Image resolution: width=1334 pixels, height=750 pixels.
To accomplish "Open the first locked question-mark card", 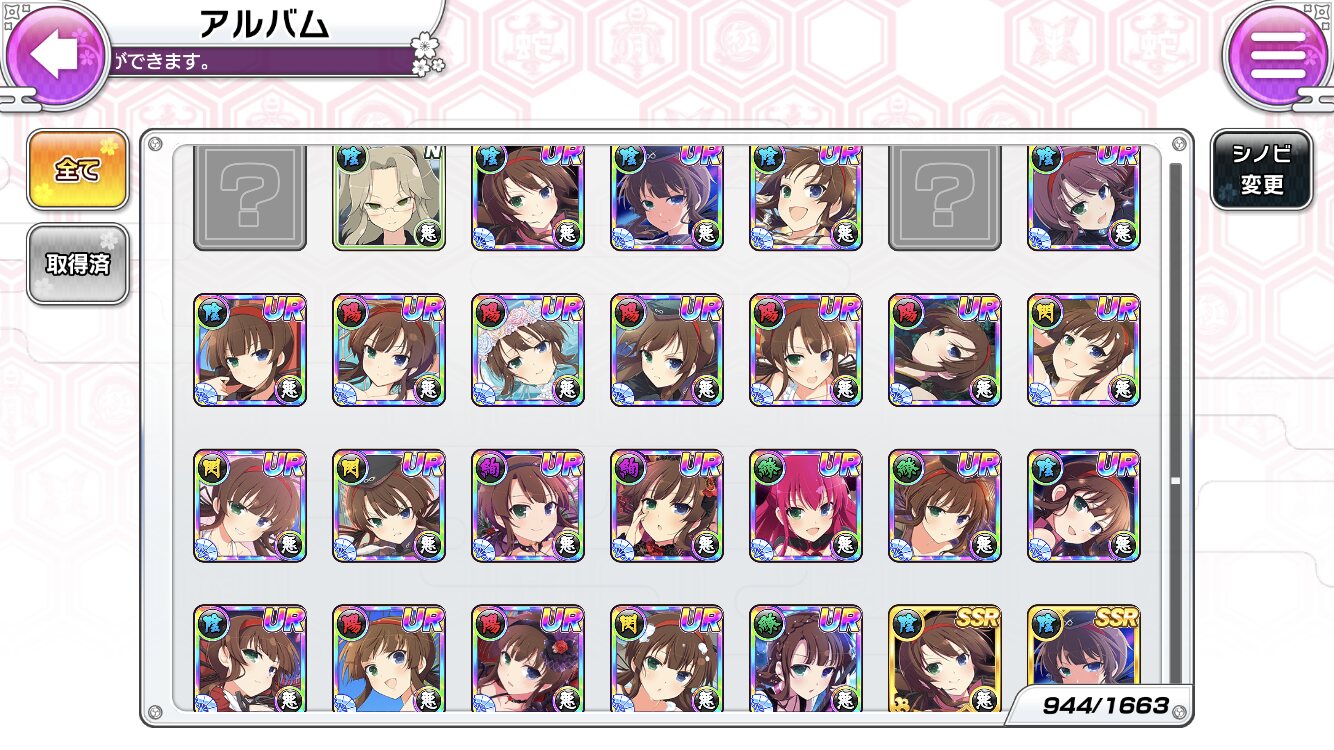I will [249, 197].
